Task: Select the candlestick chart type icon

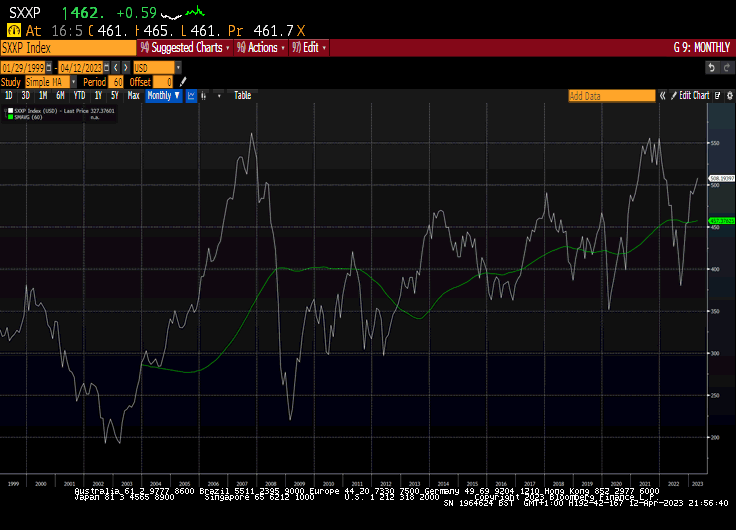Action: coord(204,96)
